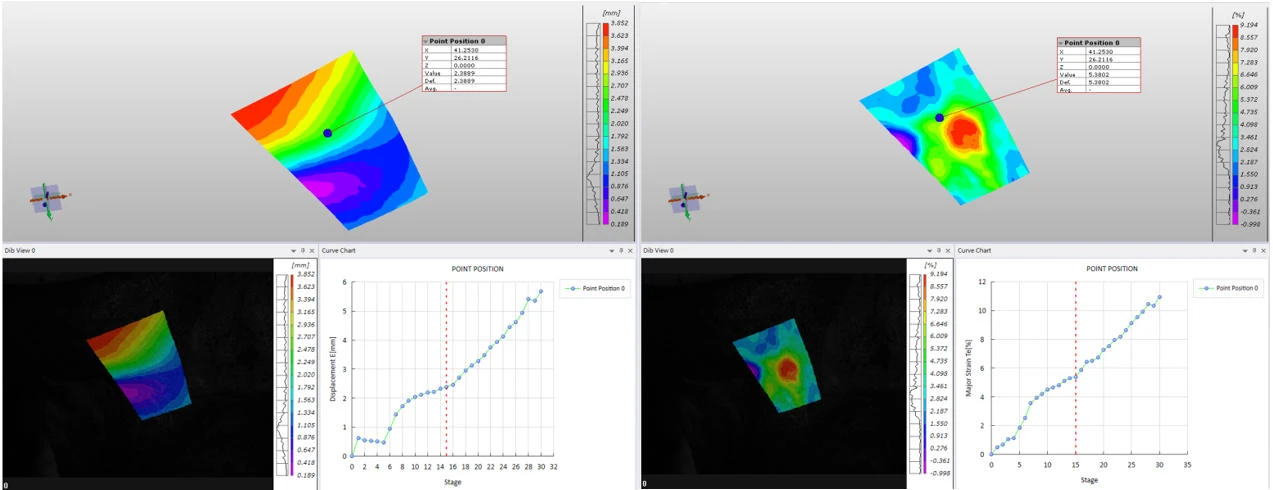Click red dashed stage marker in displacement chart
This screenshot has width=1273, height=490.
[446, 368]
